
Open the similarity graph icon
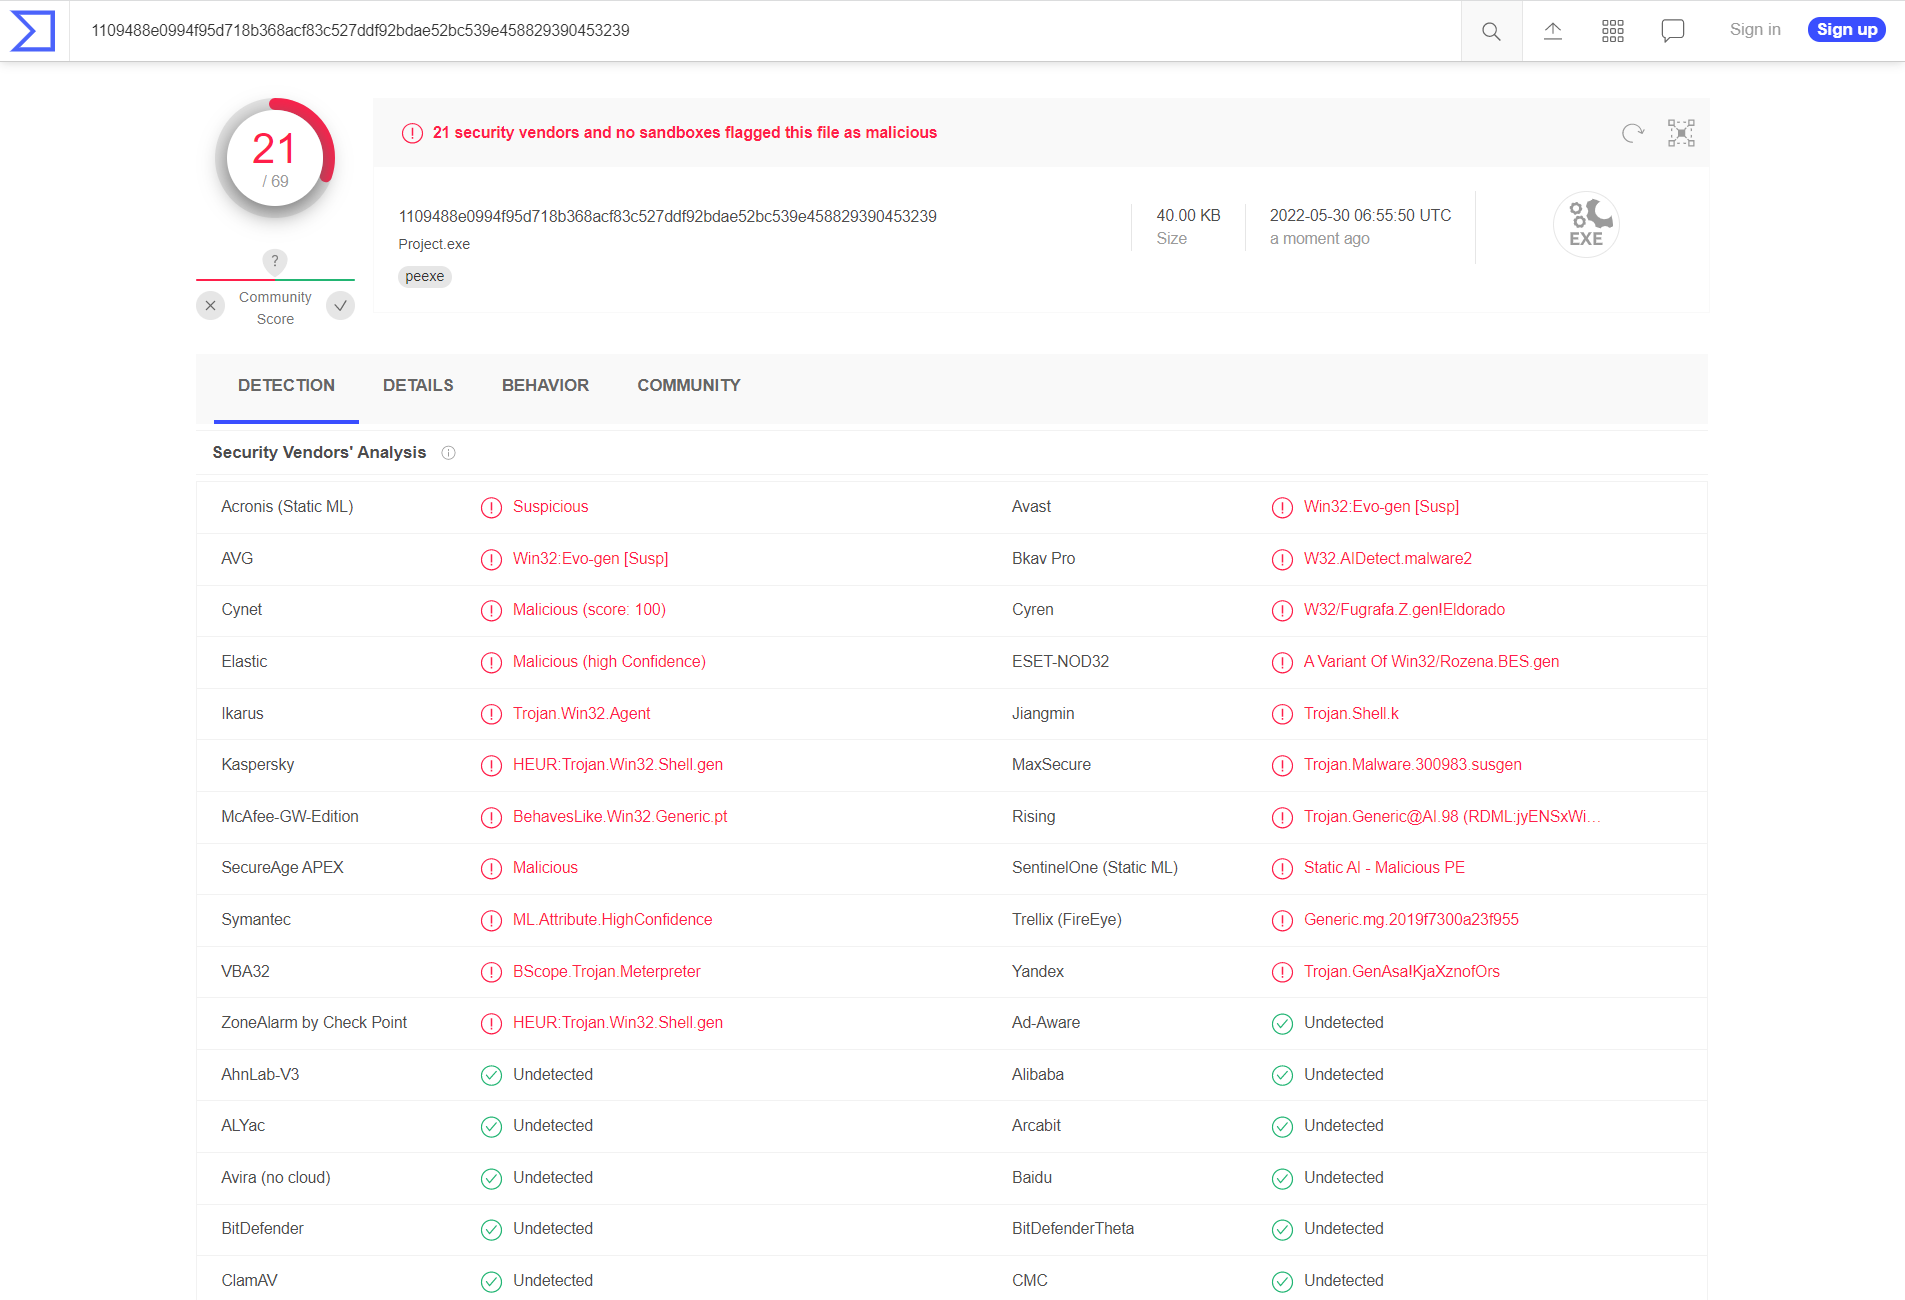(x=1681, y=133)
